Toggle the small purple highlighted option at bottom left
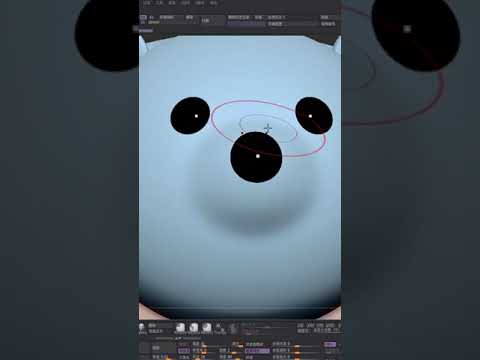This screenshot has height=360, width=480. (183, 351)
